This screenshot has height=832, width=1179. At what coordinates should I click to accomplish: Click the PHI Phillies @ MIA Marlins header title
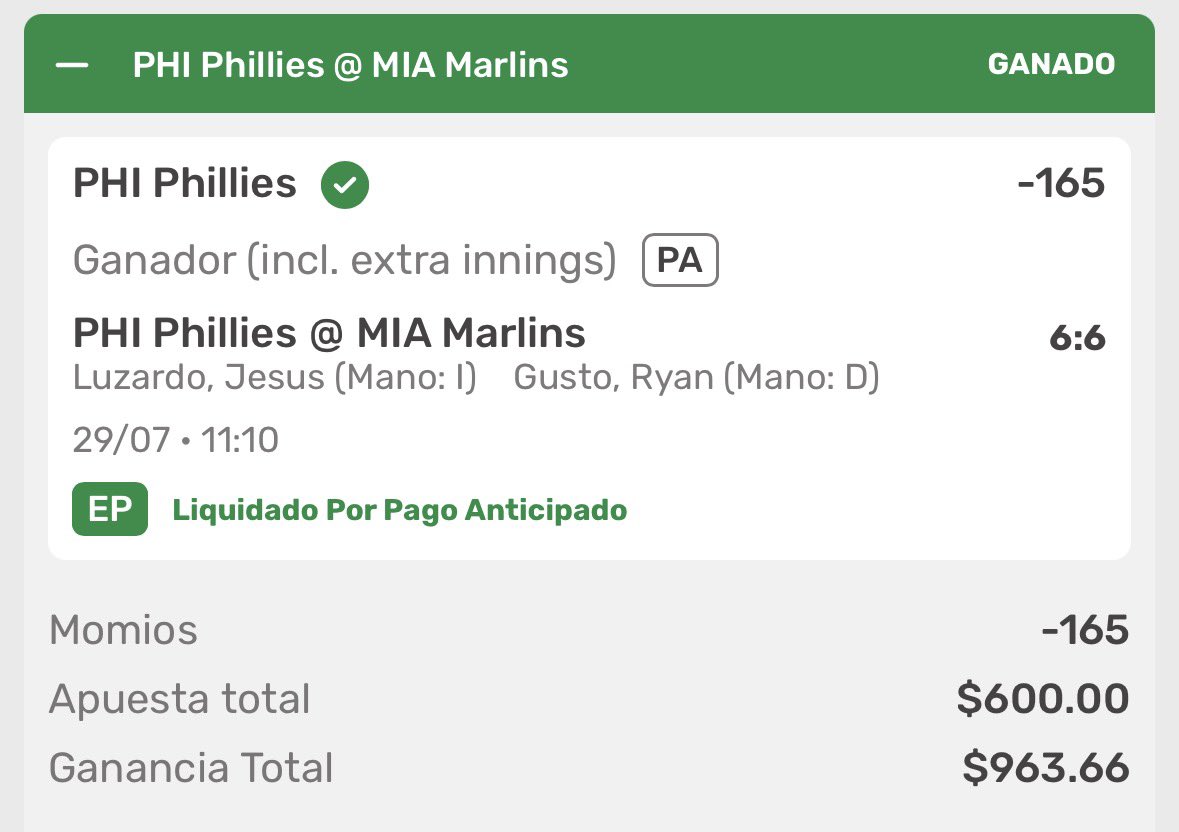[x=350, y=65]
